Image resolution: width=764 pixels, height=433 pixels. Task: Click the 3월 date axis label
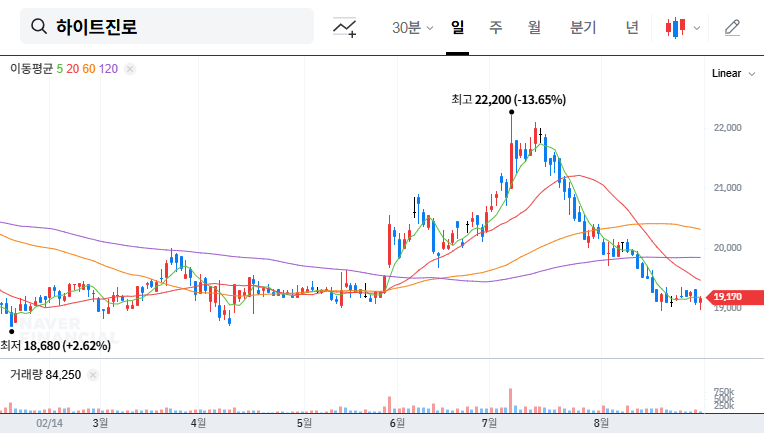[x=100, y=423]
